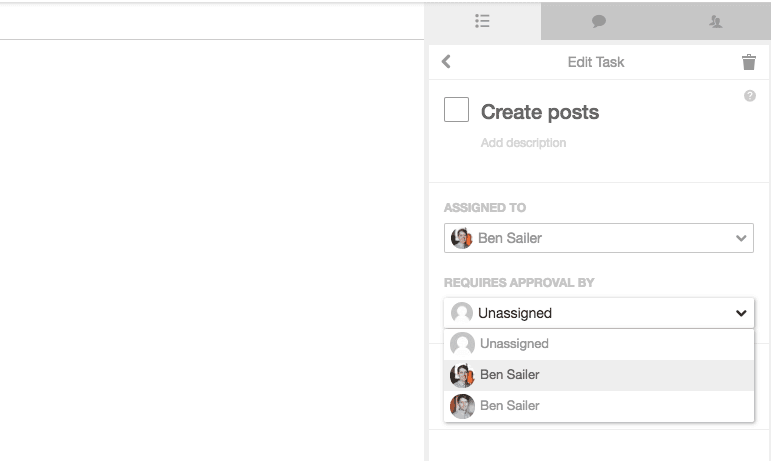This screenshot has height=461, width=771.
Task: Click the gray placeholder avatar in approval field
Action: click(462, 313)
